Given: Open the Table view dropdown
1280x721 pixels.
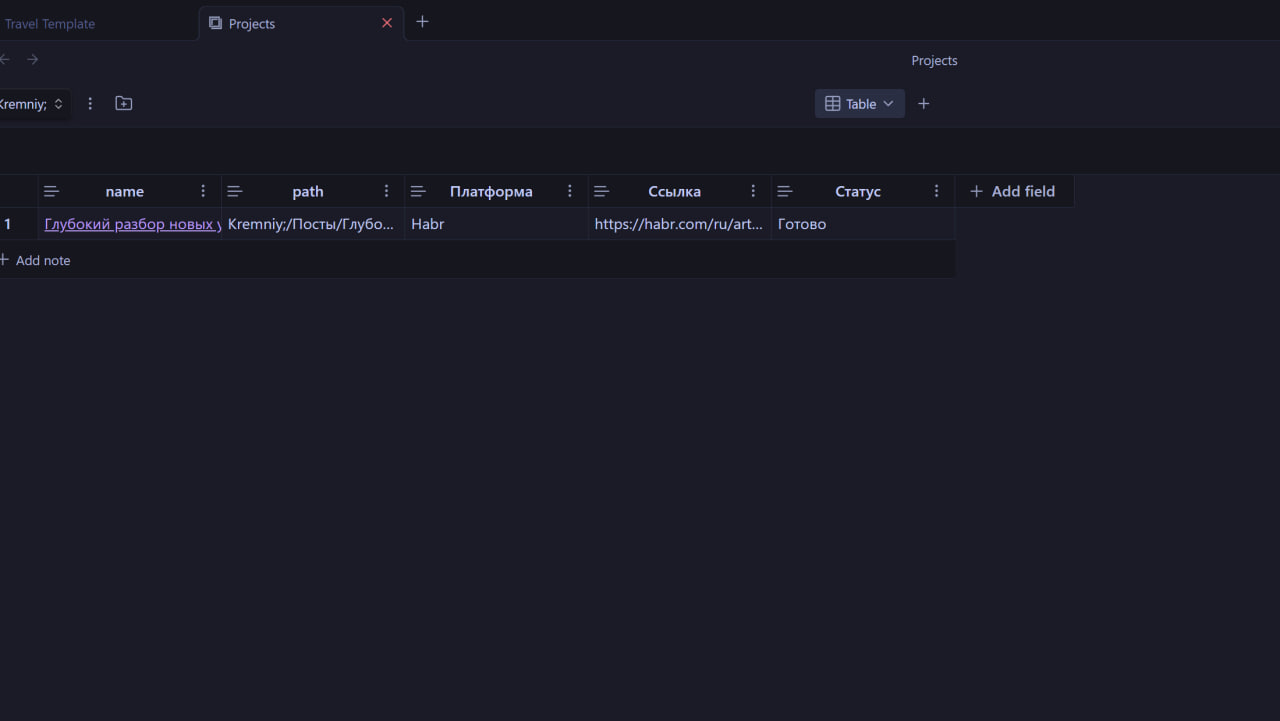Looking at the screenshot, I should 860,104.
